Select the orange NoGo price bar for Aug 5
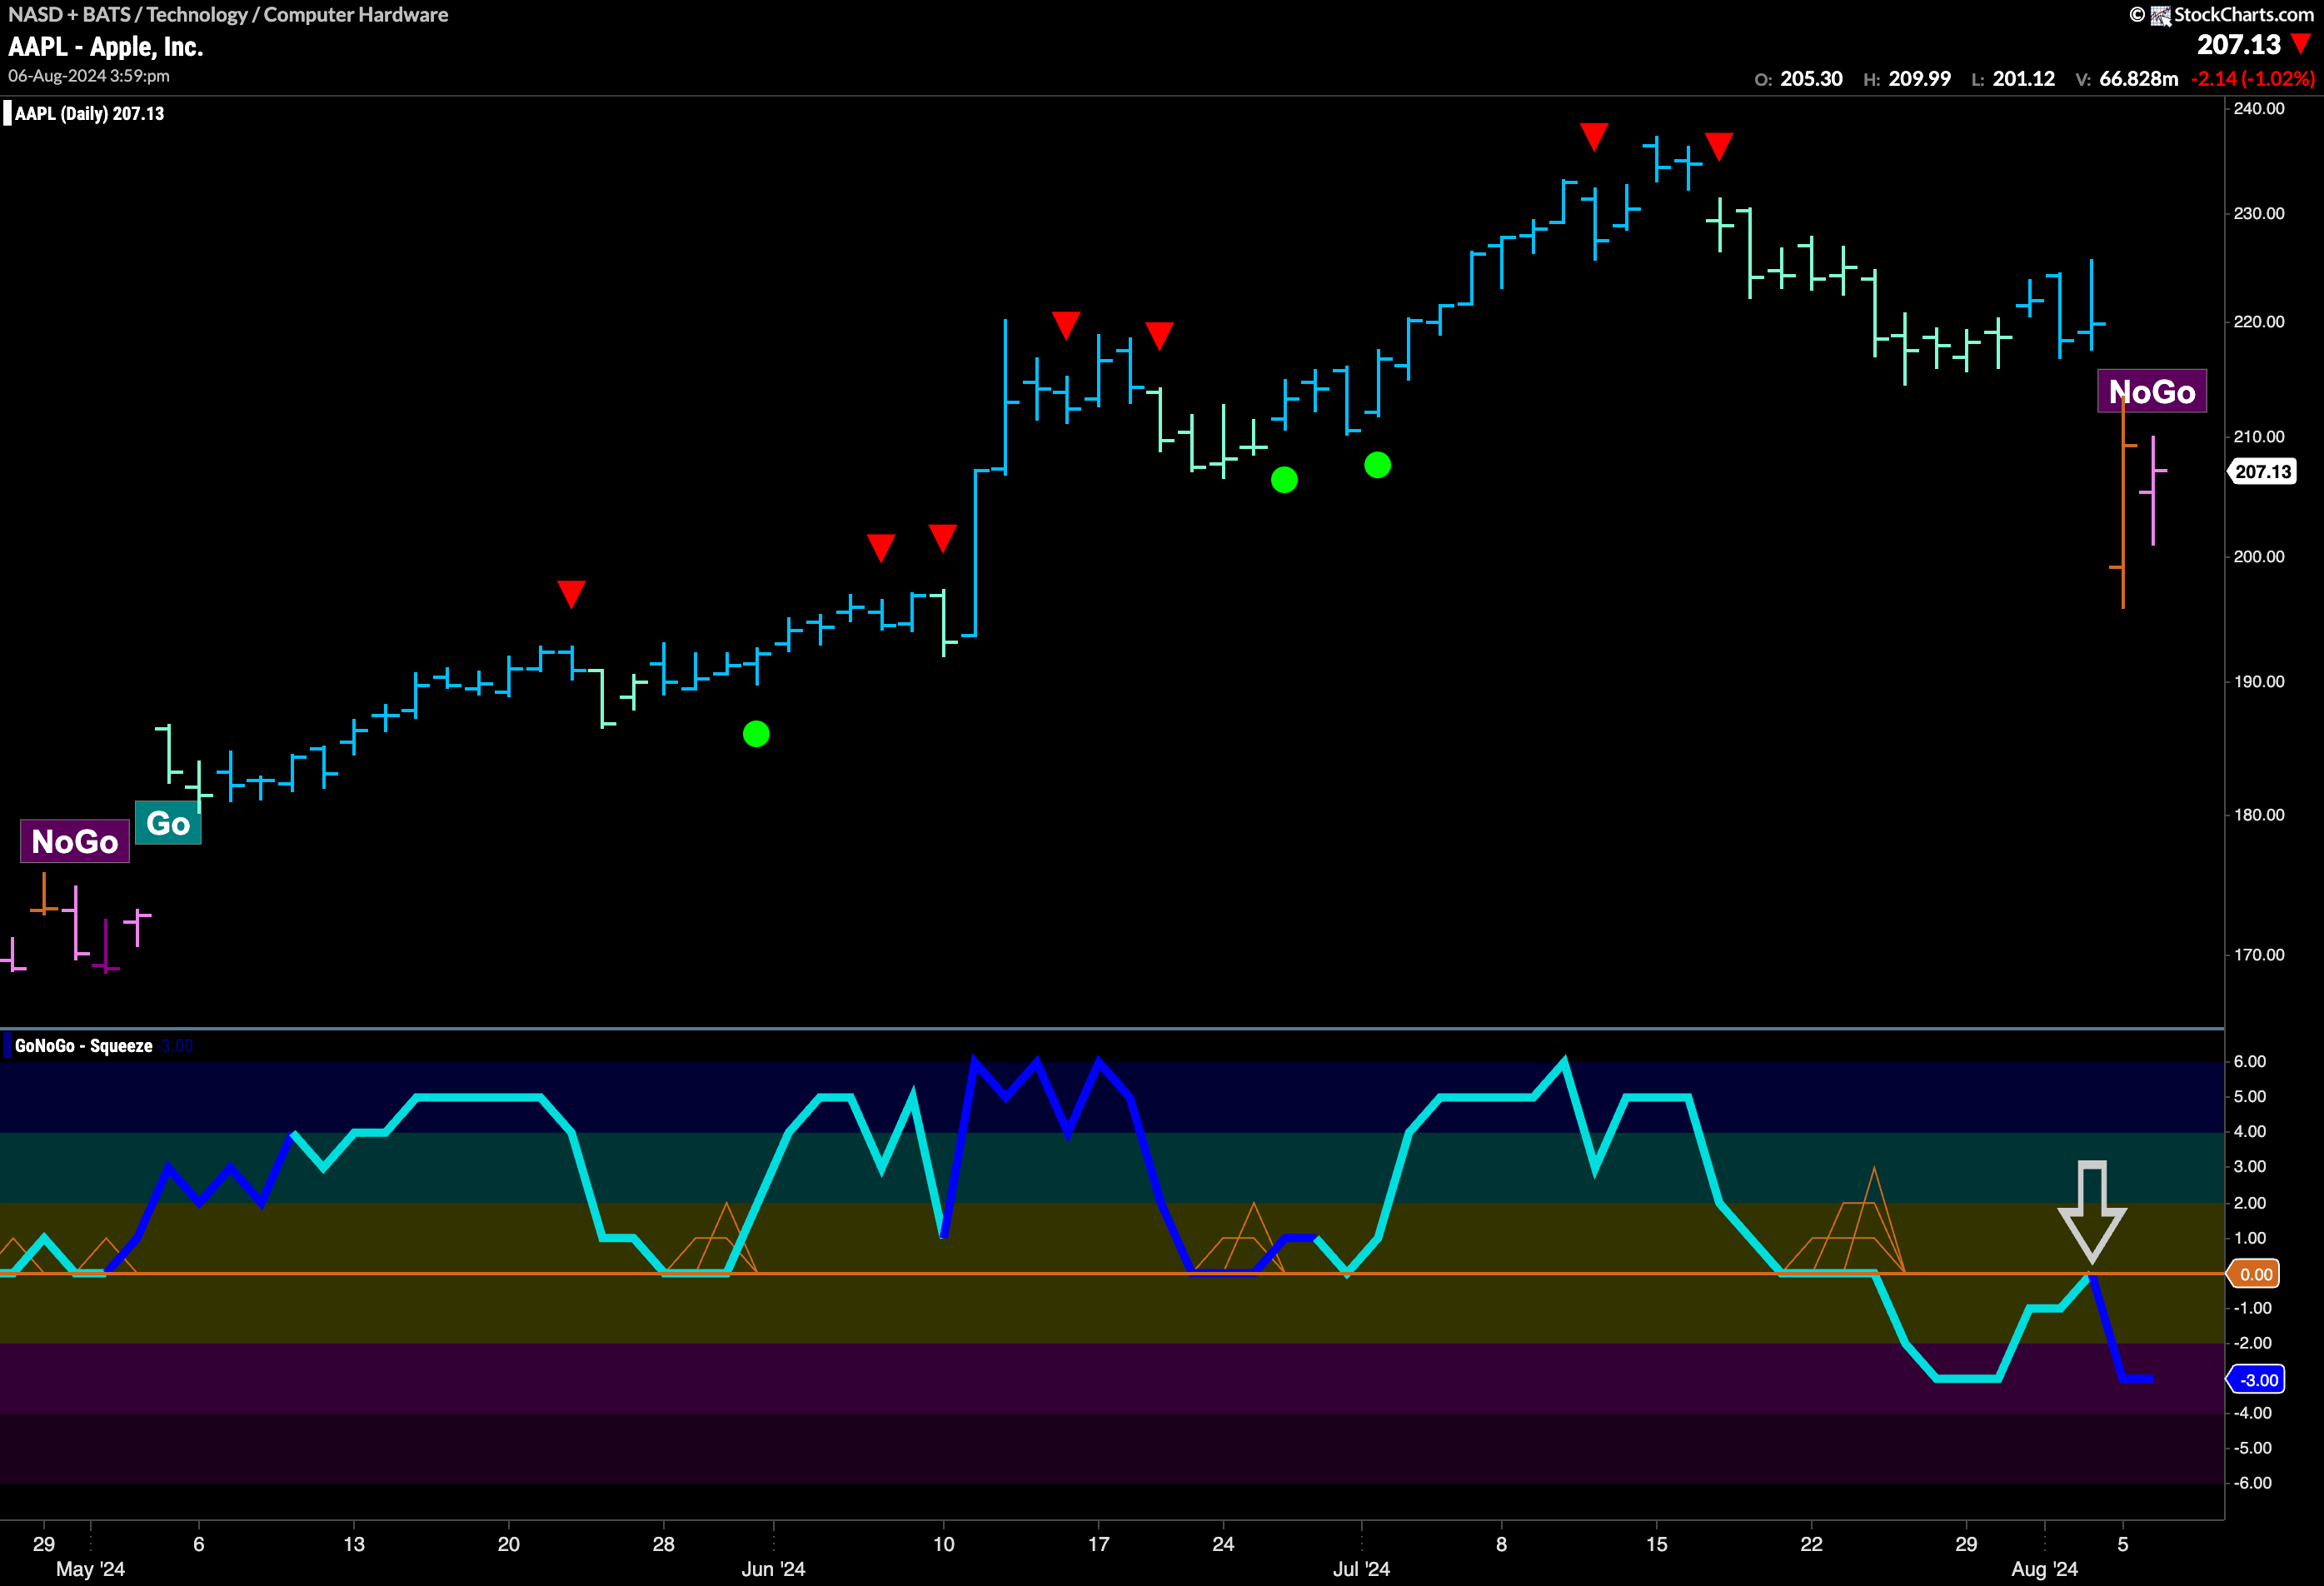Screen dimensions: 2324x1586 point(2123,502)
